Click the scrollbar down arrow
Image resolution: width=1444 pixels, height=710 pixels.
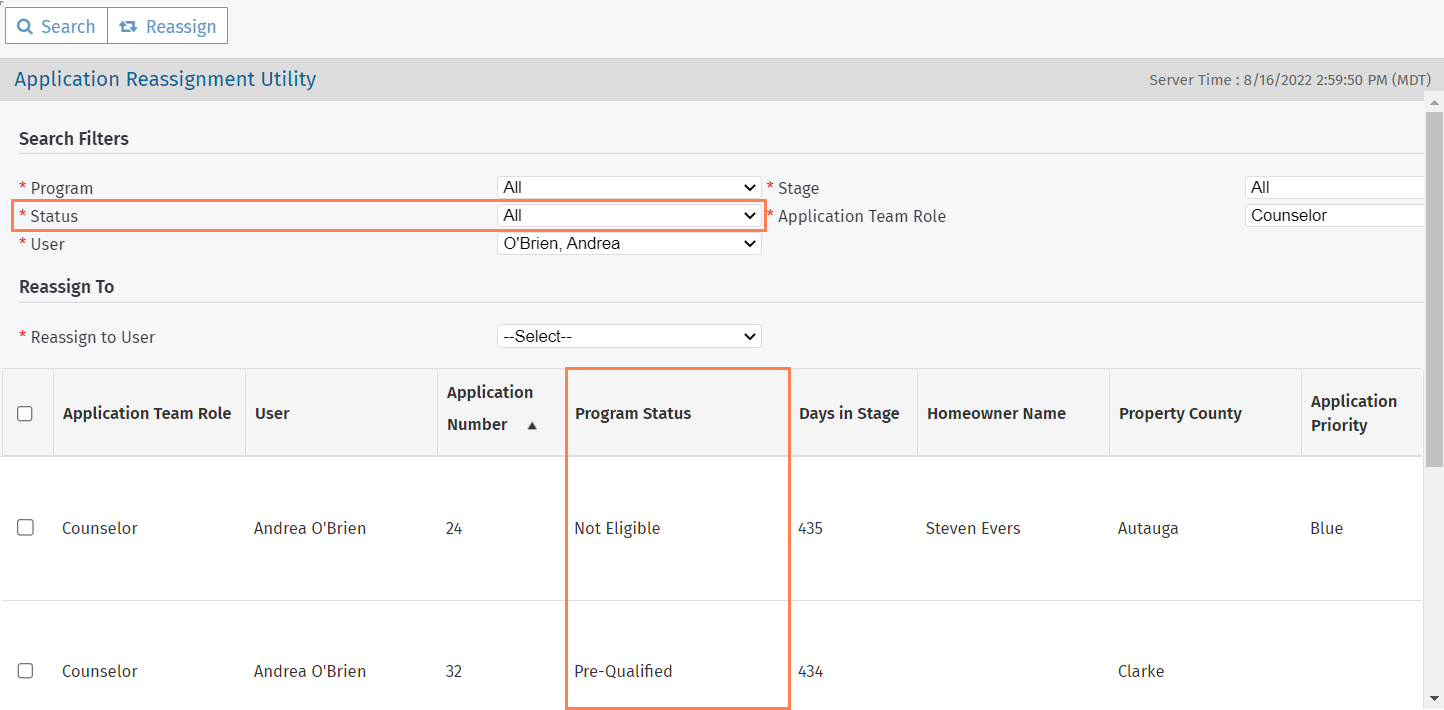1435,698
